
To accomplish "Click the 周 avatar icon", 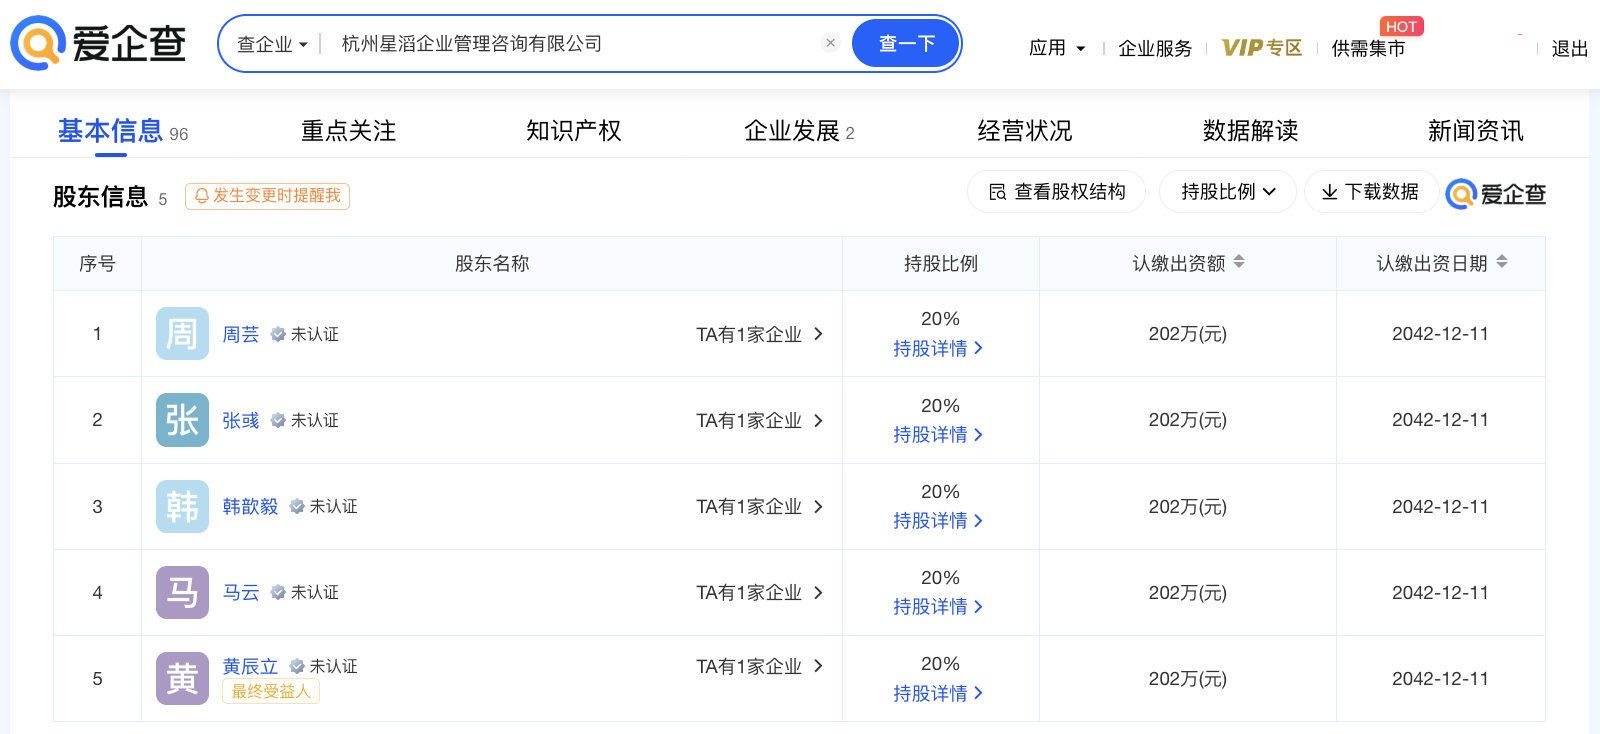I will pyautogui.click(x=182, y=333).
